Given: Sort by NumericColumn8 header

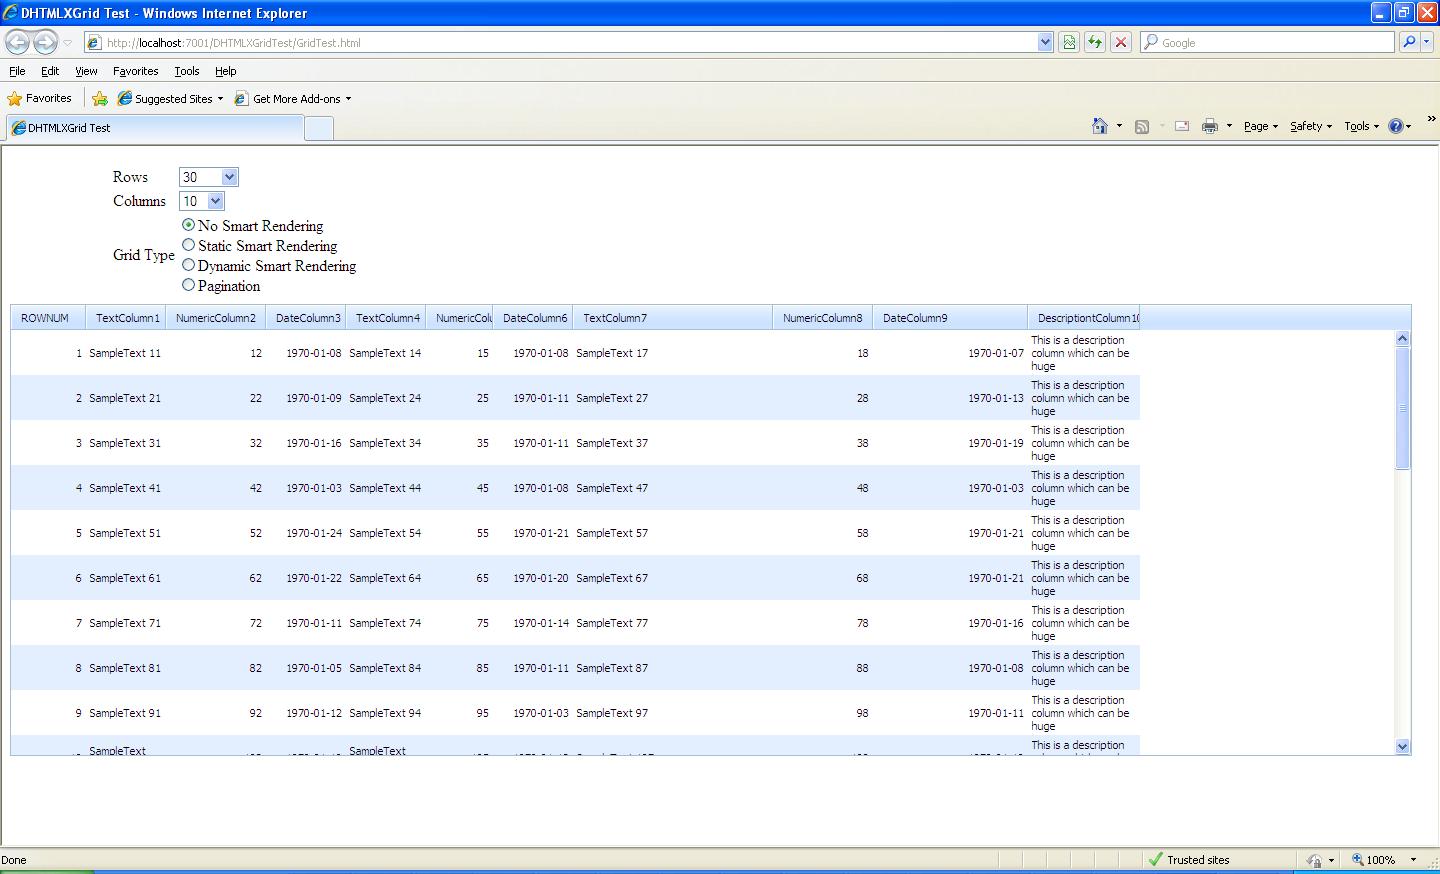Looking at the screenshot, I should (823, 318).
